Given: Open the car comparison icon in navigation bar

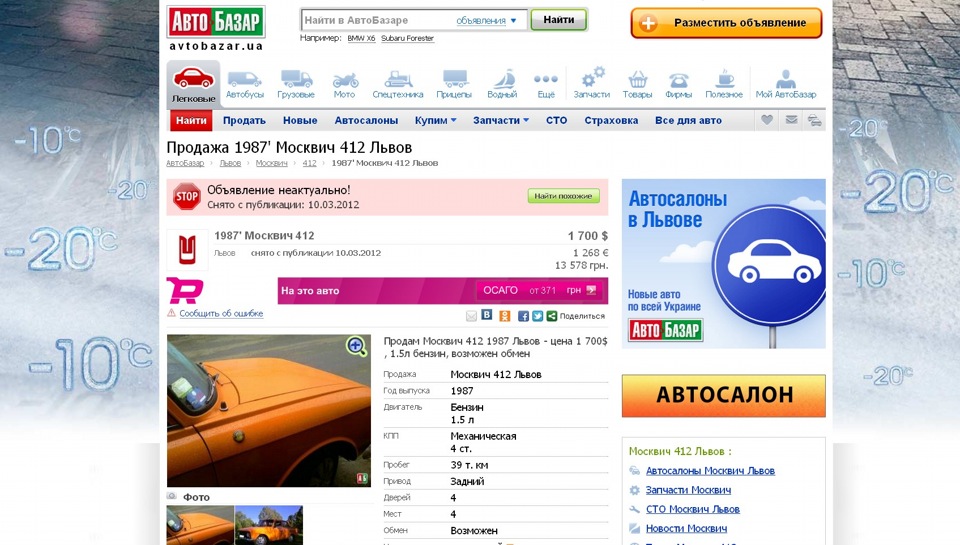Looking at the screenshot, I should pos(814,120).
